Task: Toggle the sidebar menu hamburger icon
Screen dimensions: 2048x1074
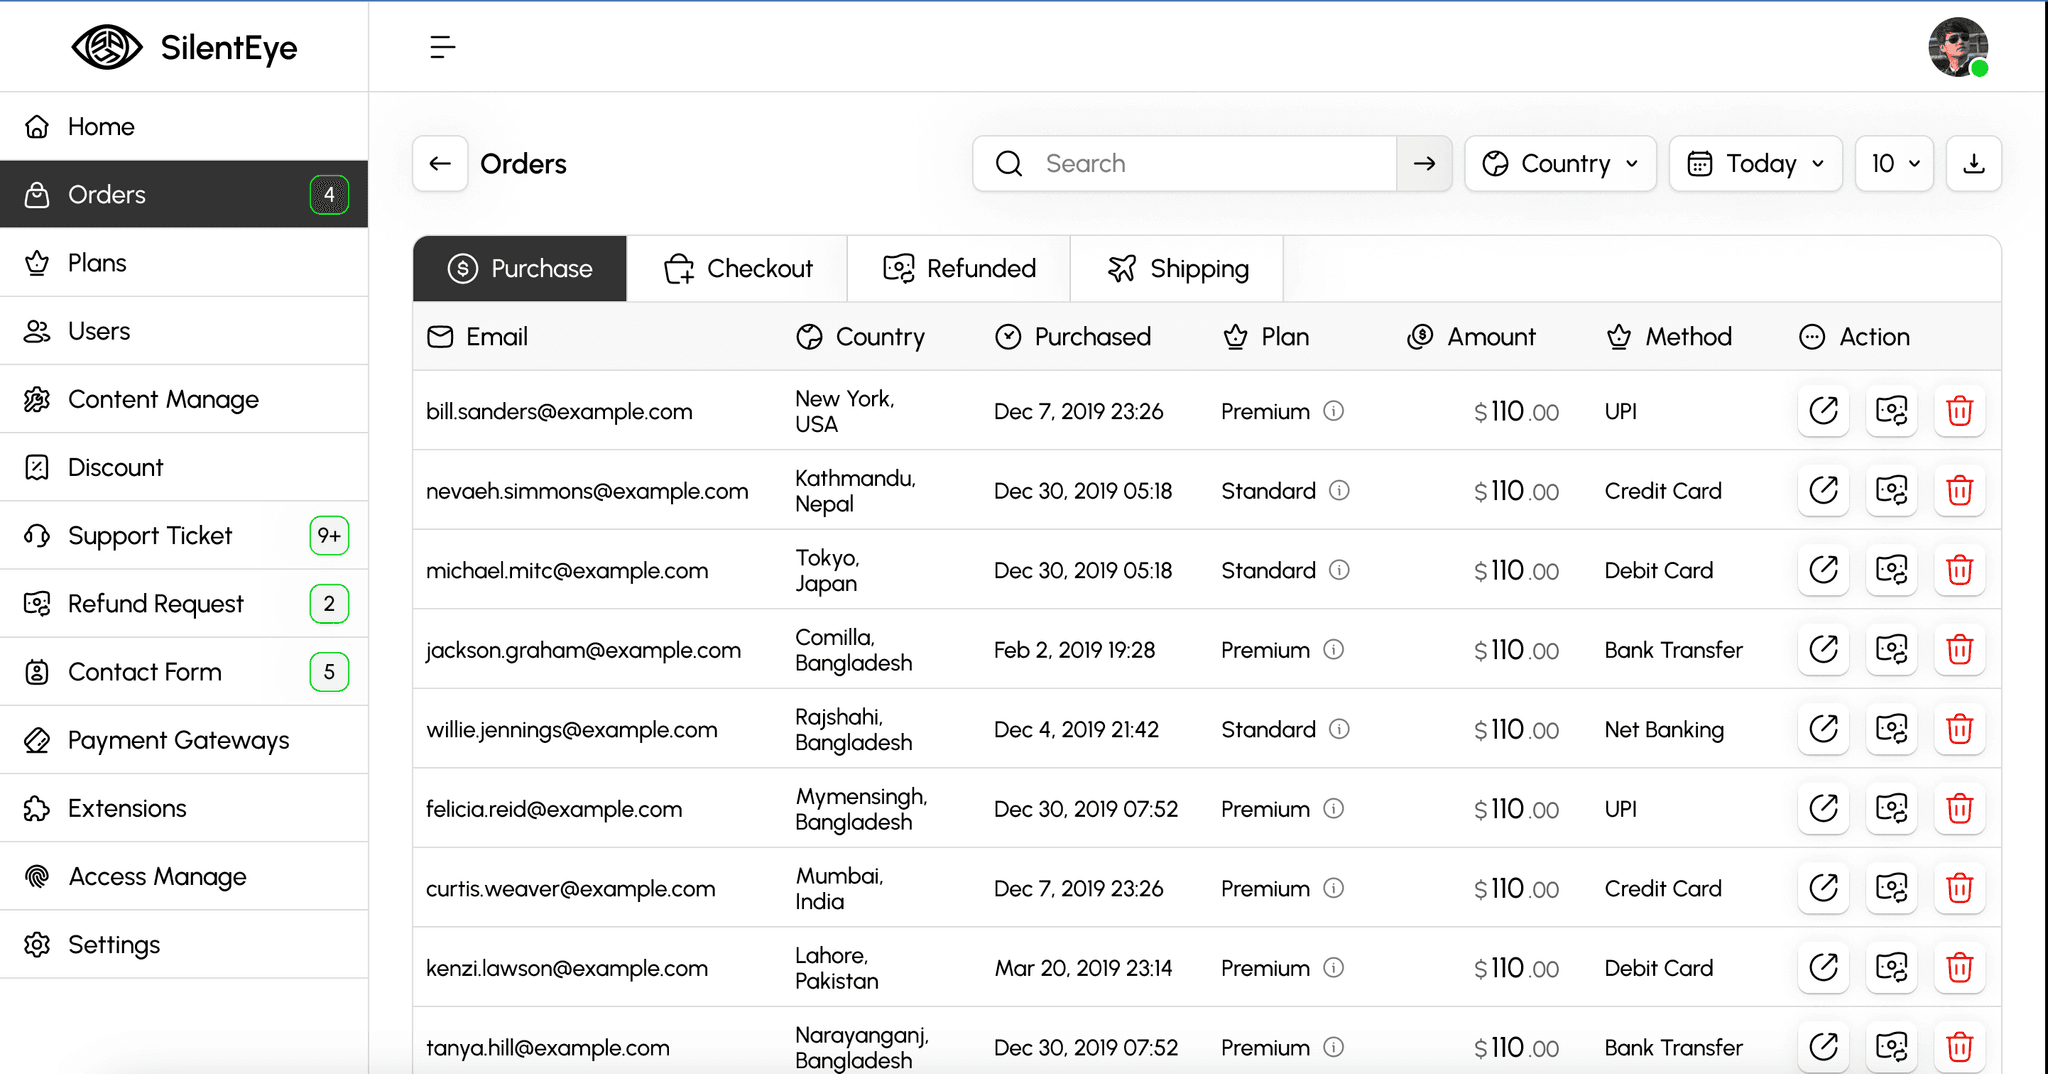Action: click(x=442, y=47)
